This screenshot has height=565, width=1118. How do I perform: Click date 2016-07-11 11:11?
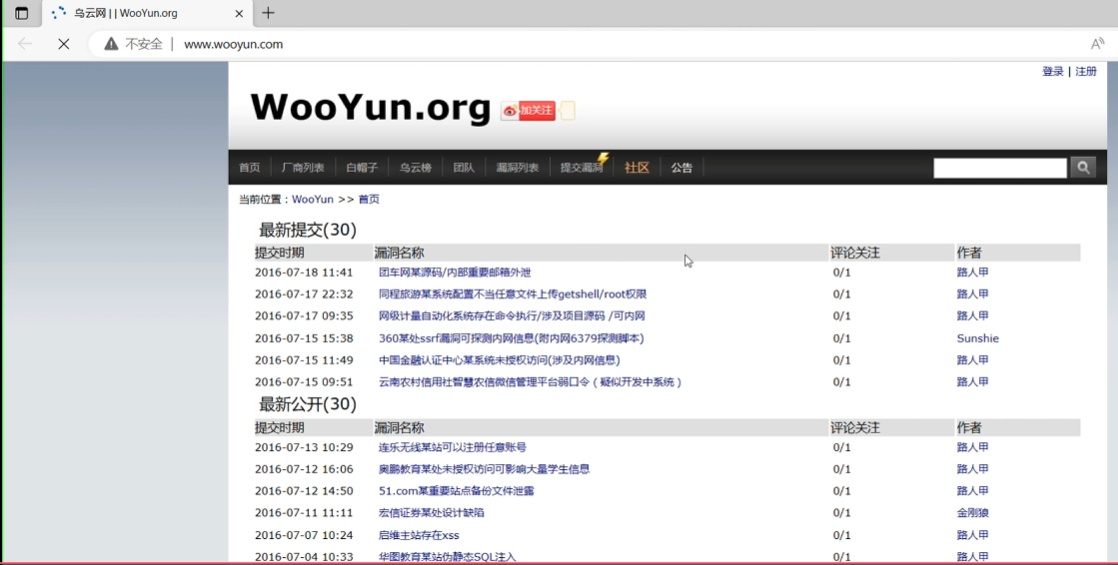(304, 512)
